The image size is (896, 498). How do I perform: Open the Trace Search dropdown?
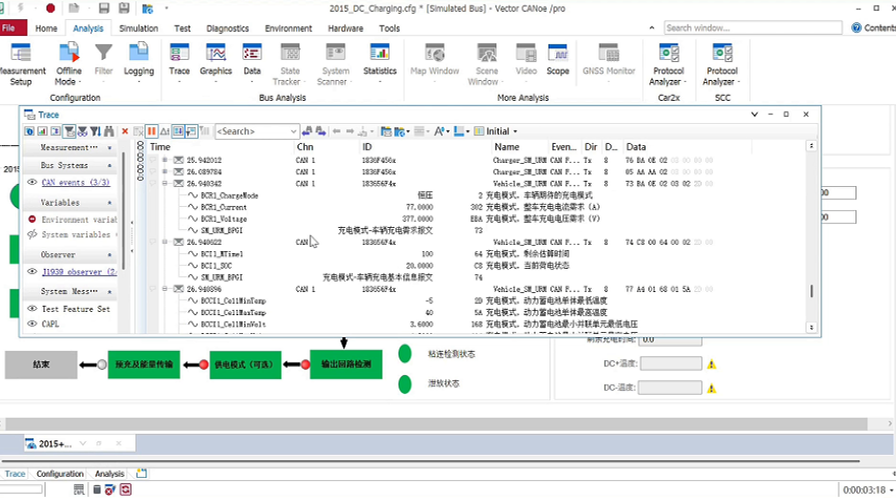click(x=293, y=131)
